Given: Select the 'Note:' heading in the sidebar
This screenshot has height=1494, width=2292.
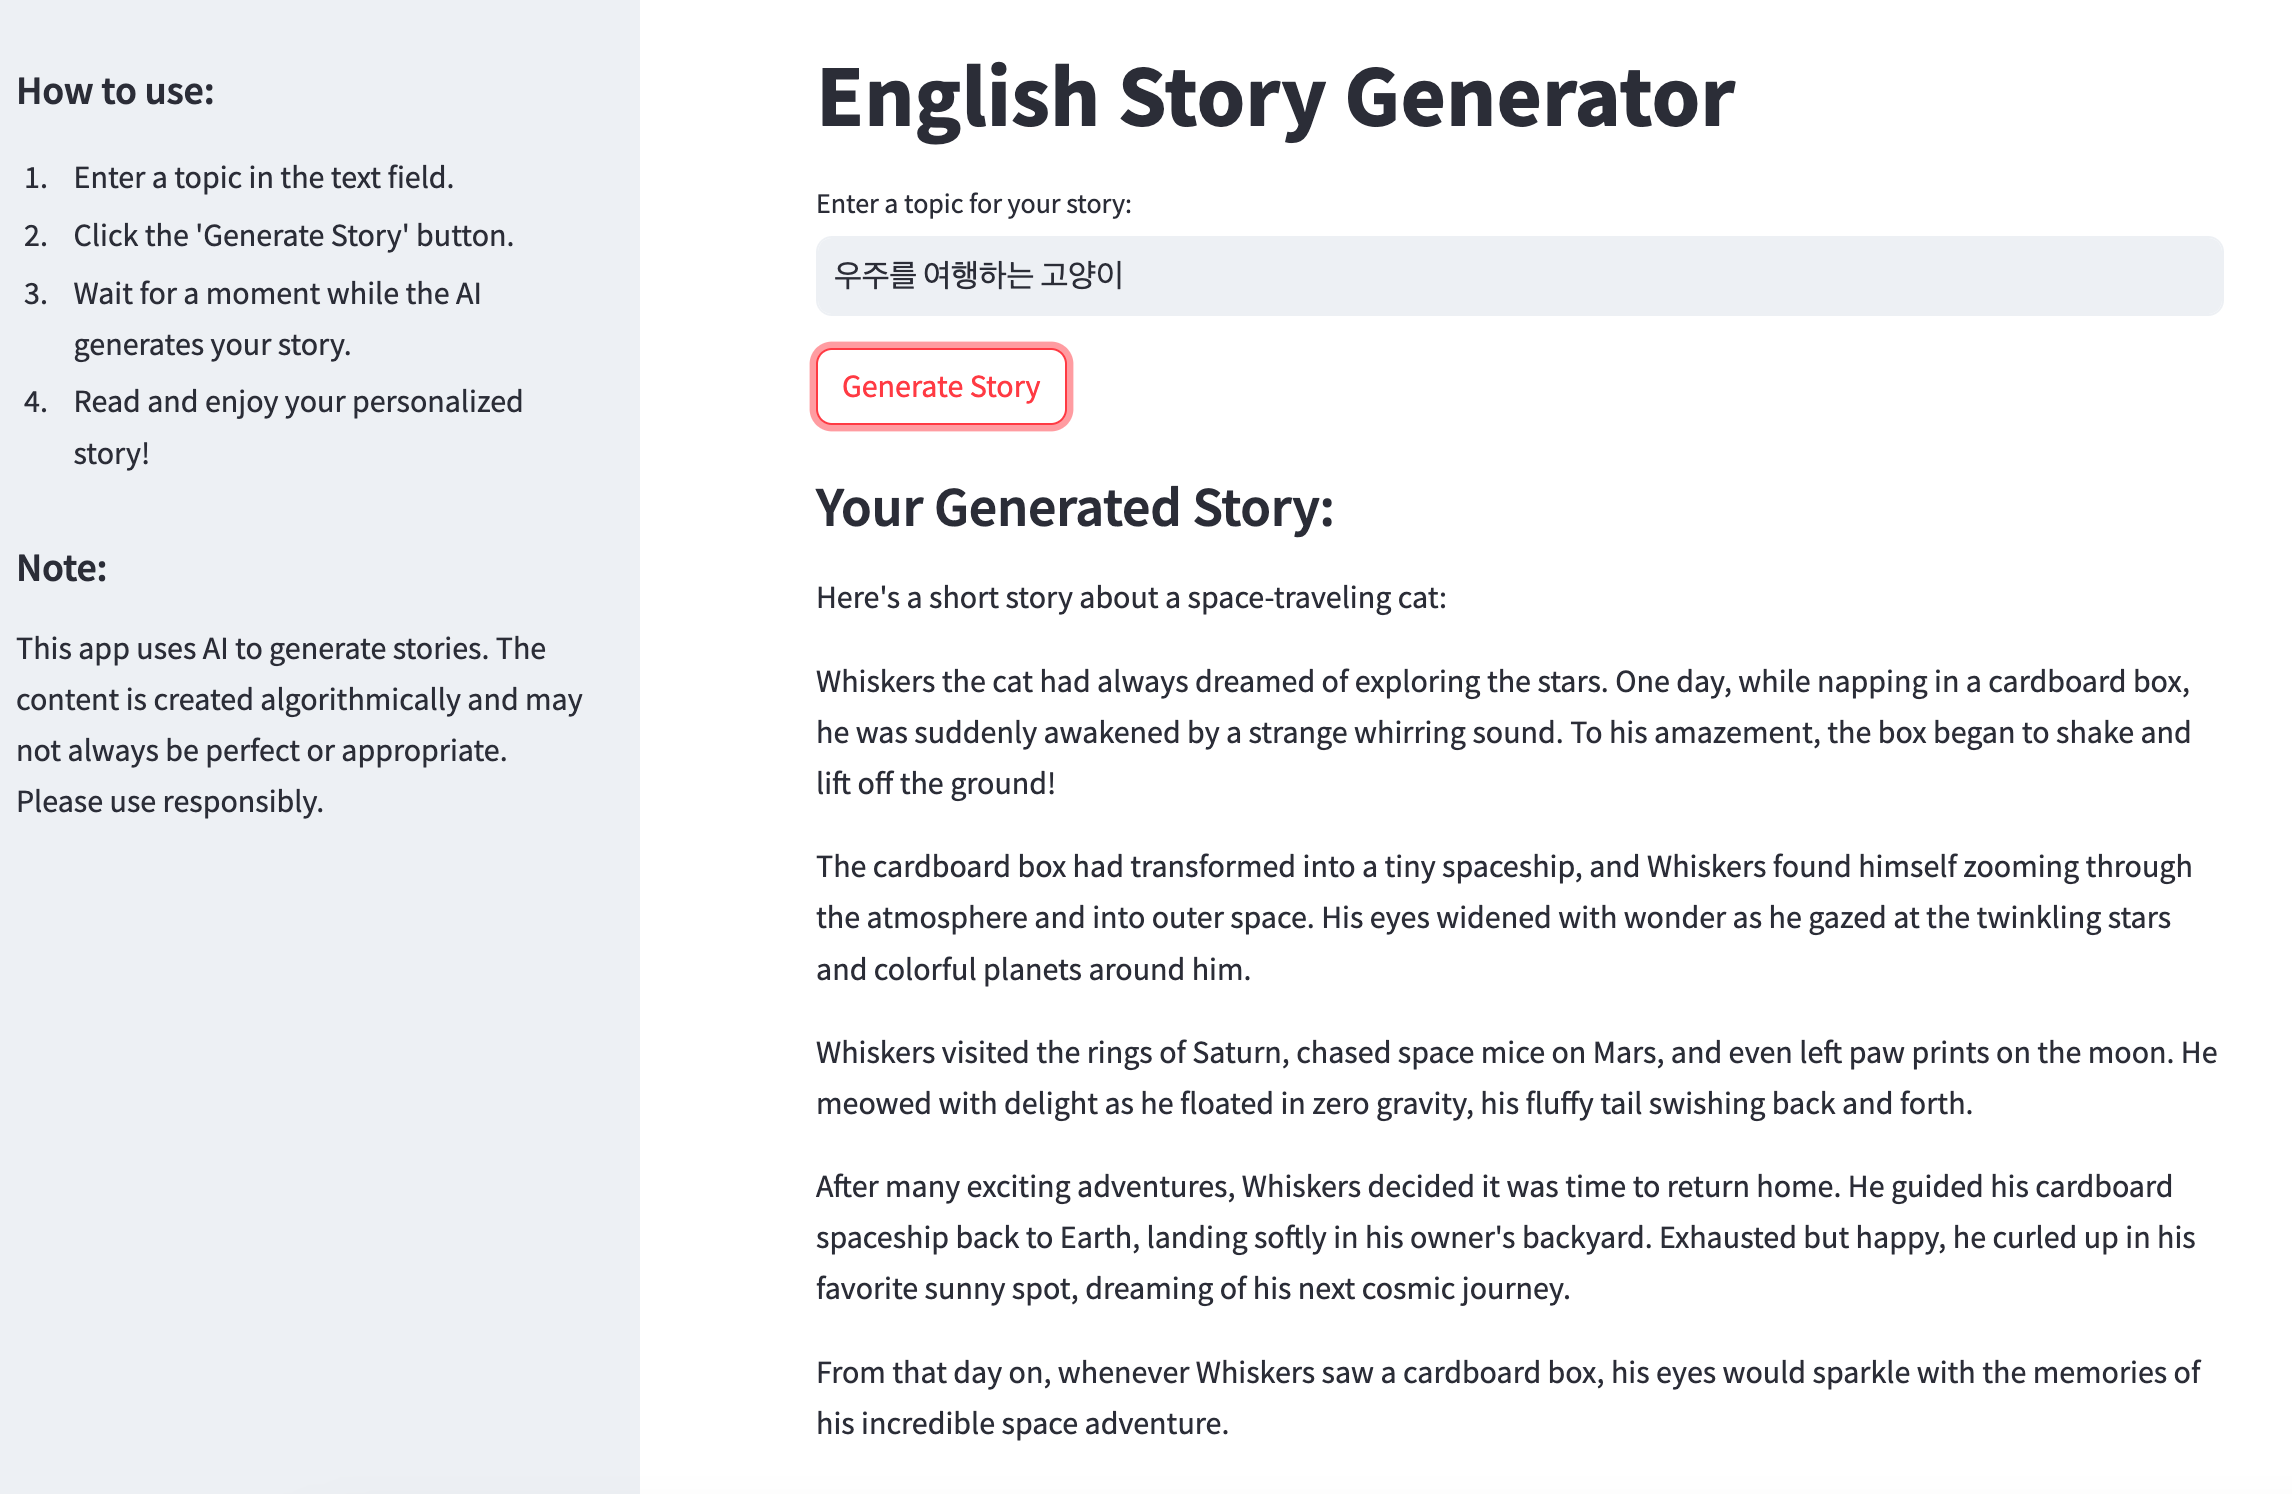Looking at the screenshot, I should pyautogui.click(x=62, y=568).
